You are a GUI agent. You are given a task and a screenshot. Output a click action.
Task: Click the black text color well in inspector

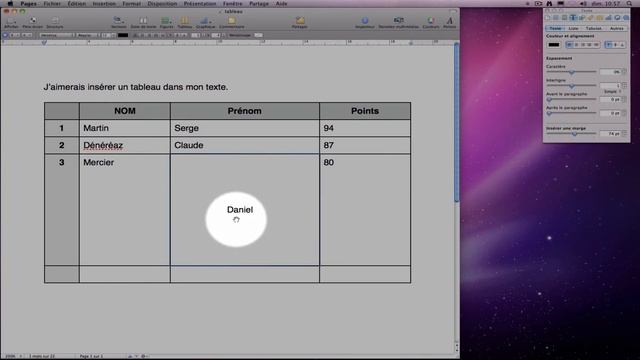click(554, 44)
